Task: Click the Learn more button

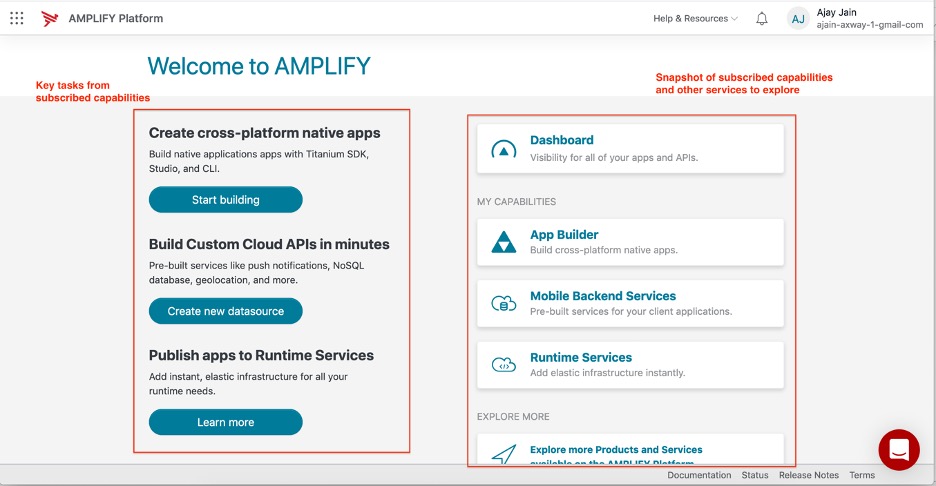Action: click(226, 422)
